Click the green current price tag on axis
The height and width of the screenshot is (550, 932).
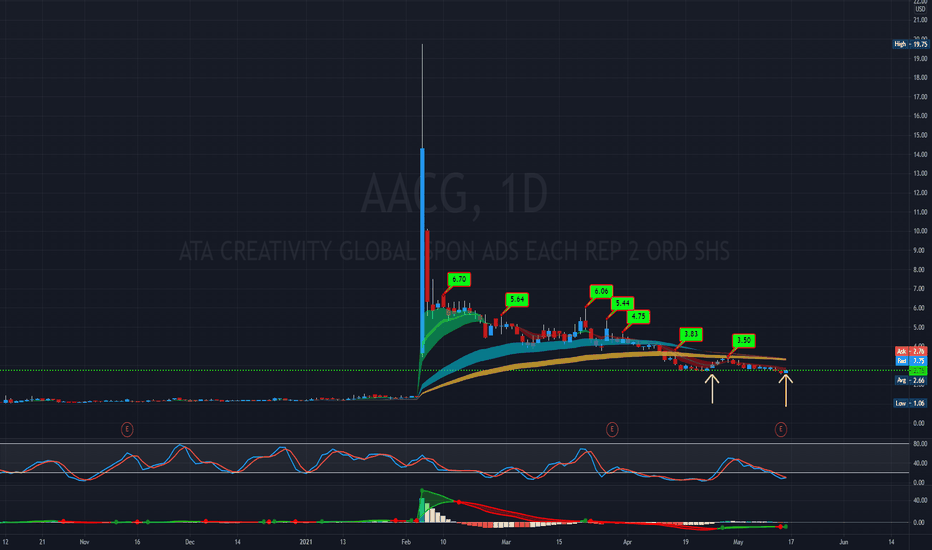(x=919, y=370)
